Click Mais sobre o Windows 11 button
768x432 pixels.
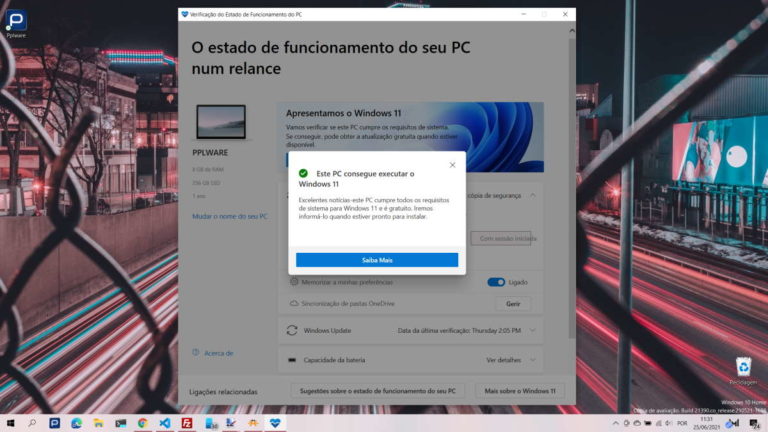click(x=519, y=391)
